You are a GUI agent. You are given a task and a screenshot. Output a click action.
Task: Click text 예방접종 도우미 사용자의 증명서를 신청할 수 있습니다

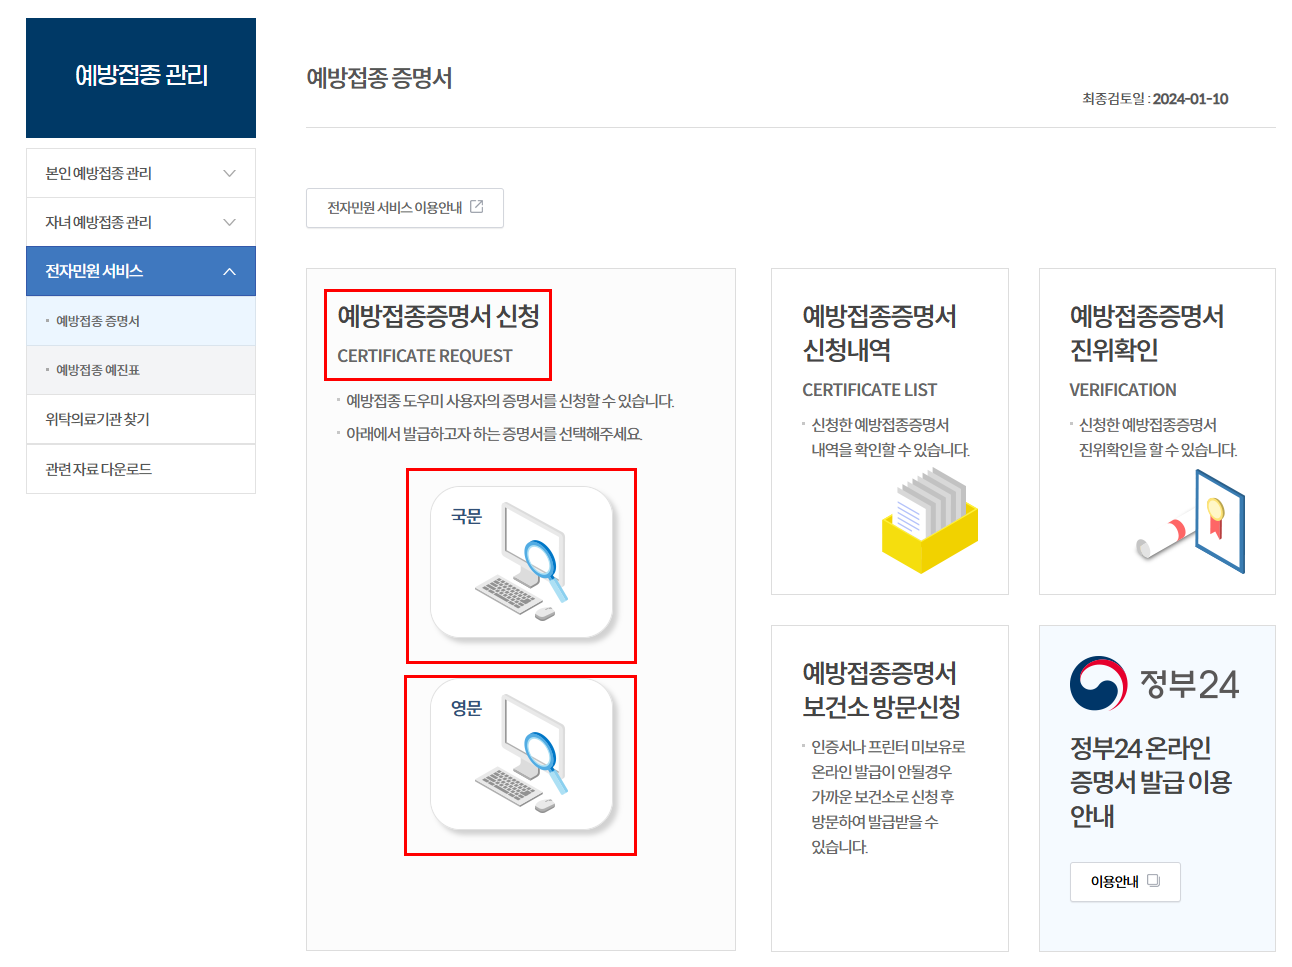click(510, 401)
